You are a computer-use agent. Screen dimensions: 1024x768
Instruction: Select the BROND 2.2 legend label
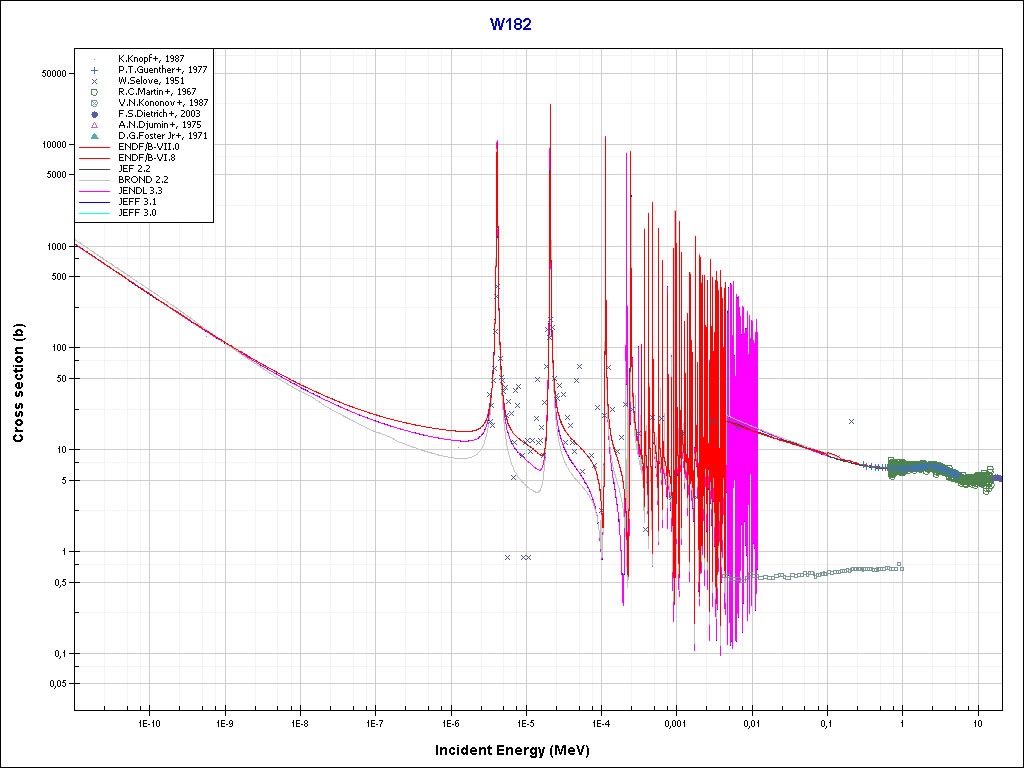pos(141,180)
